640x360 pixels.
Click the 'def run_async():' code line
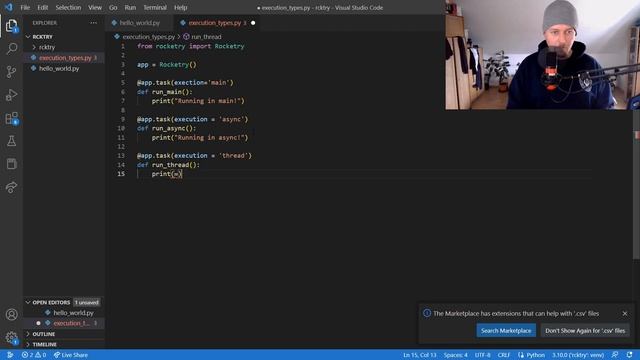tap(167, 128)
